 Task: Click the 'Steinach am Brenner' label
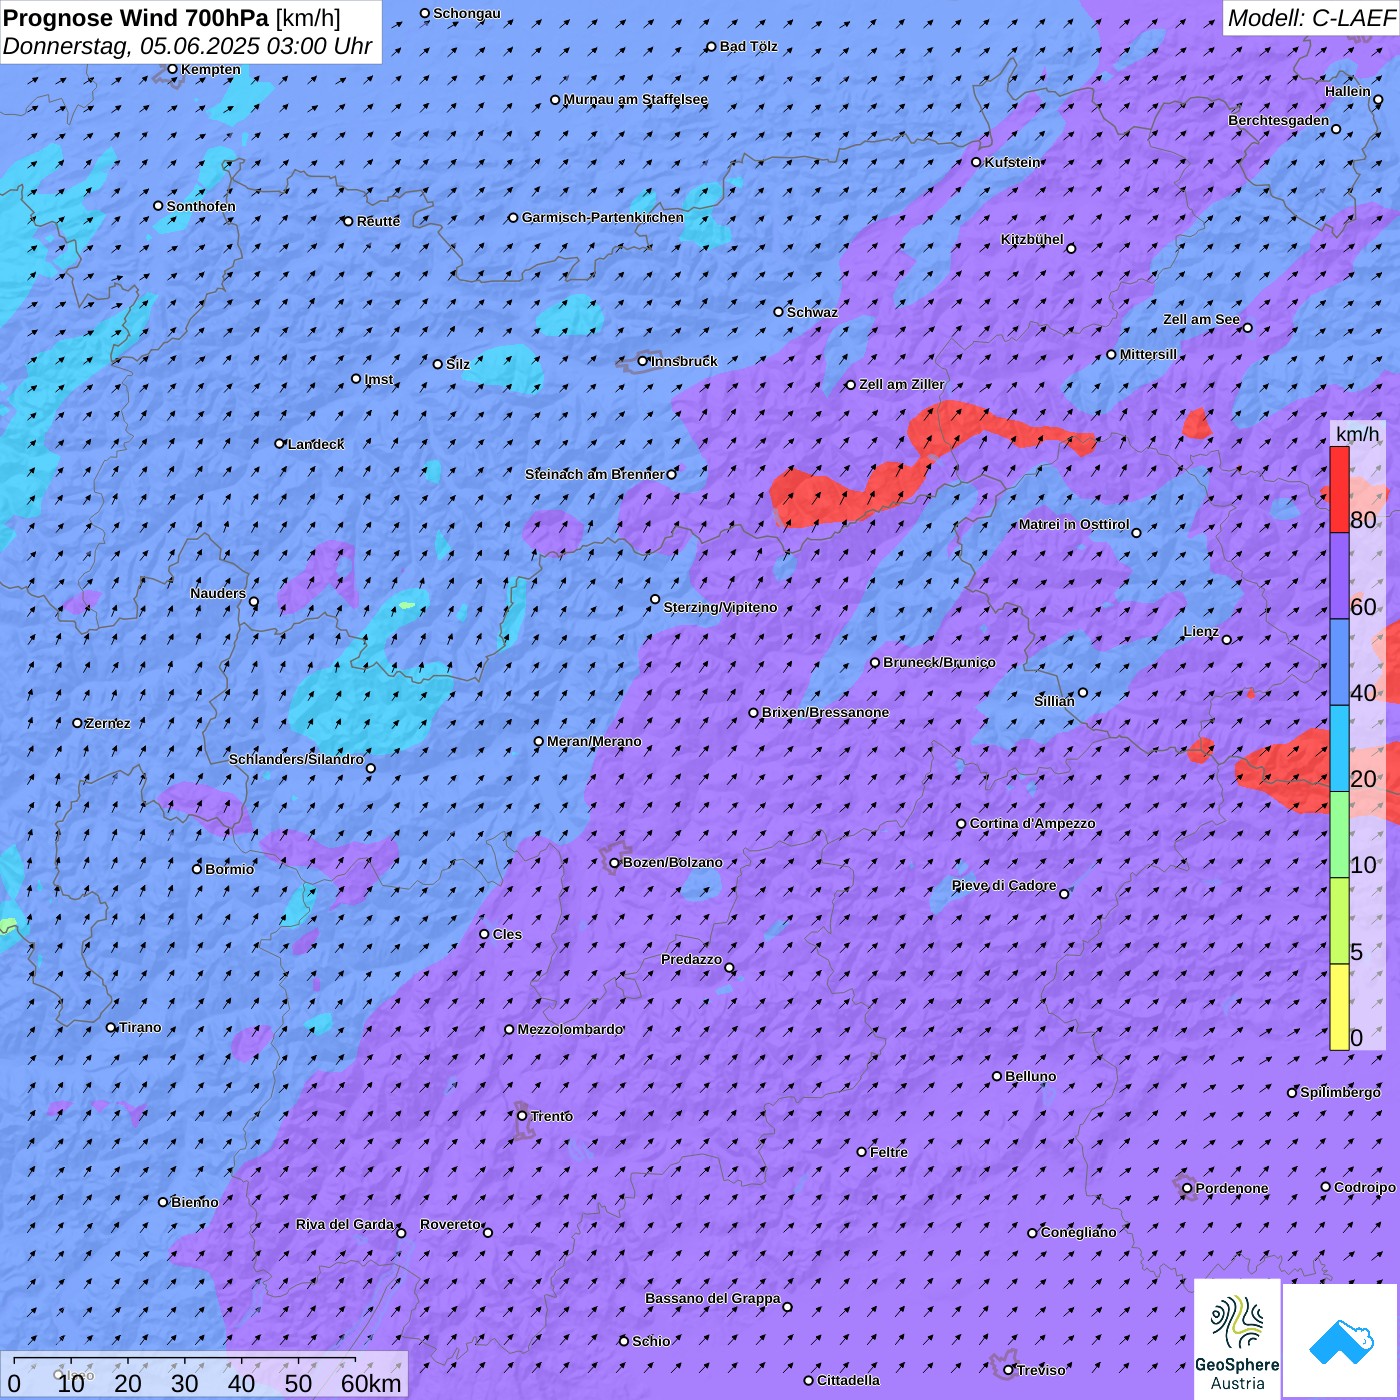[594, 474]
